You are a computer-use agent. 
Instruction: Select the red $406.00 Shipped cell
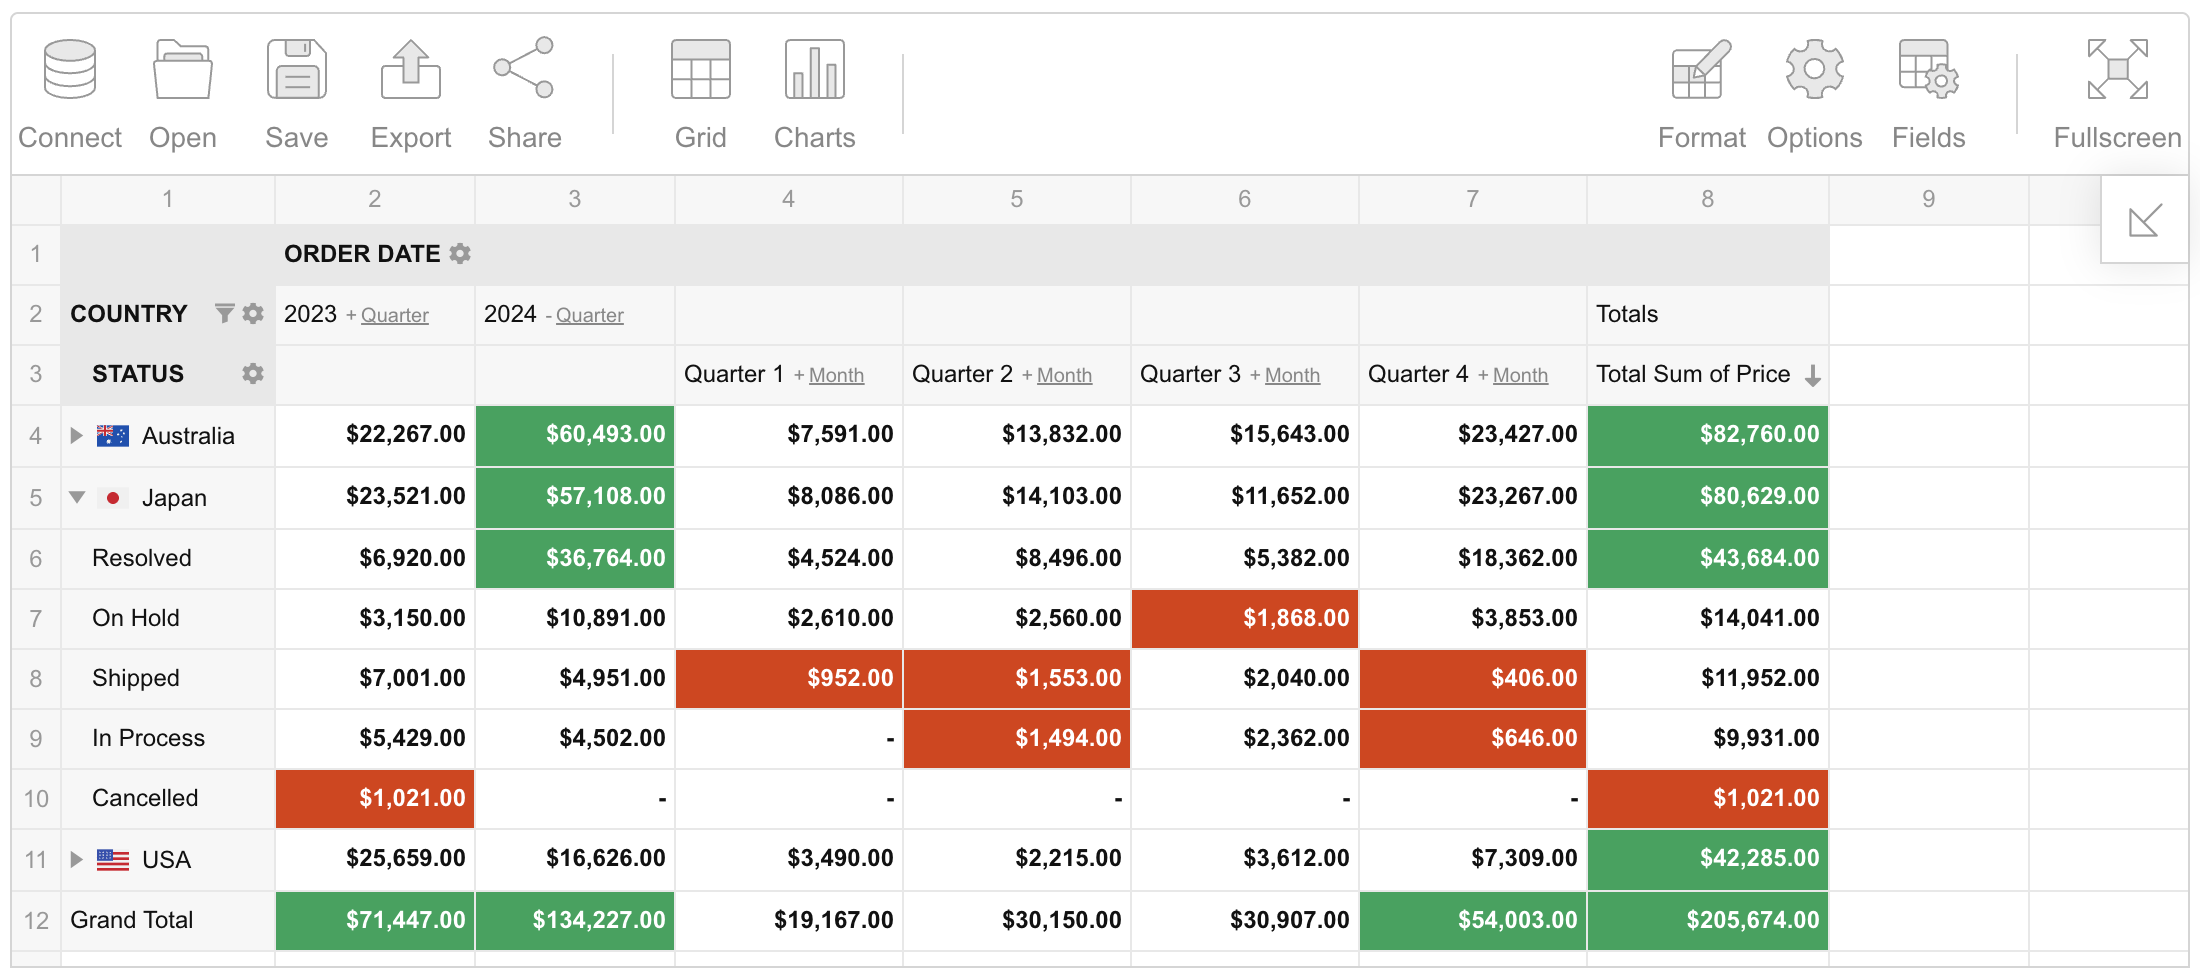[1473, 678]
